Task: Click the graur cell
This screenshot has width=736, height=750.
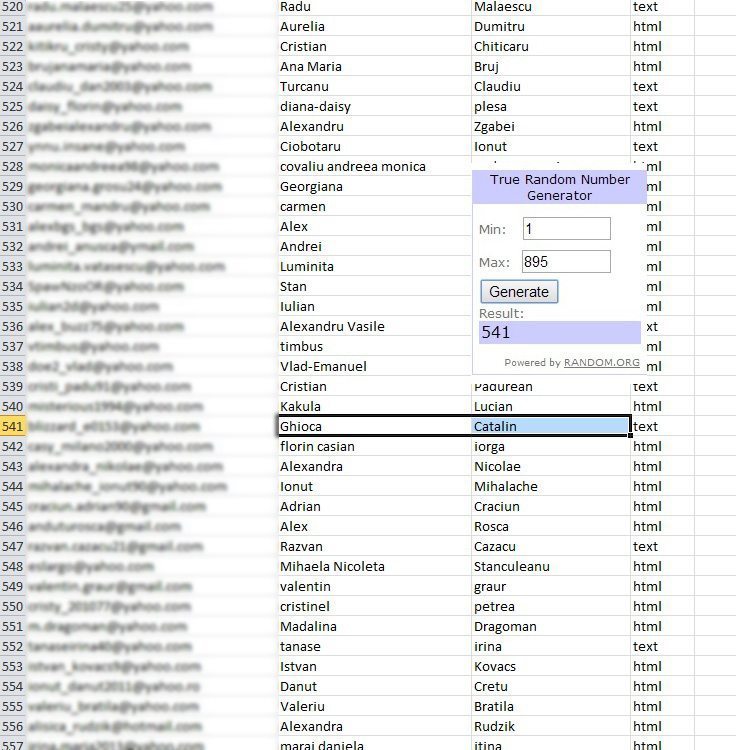Action: coord(550,586)
